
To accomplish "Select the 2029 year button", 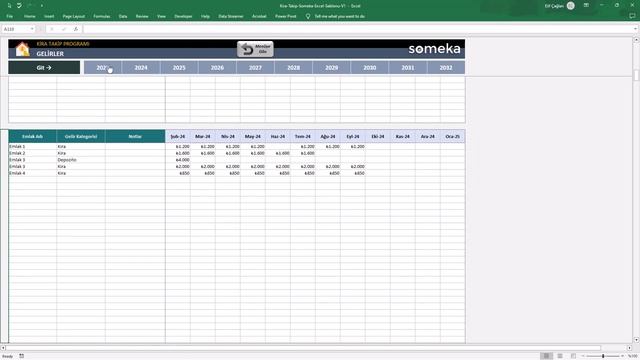I will point(331,68).
